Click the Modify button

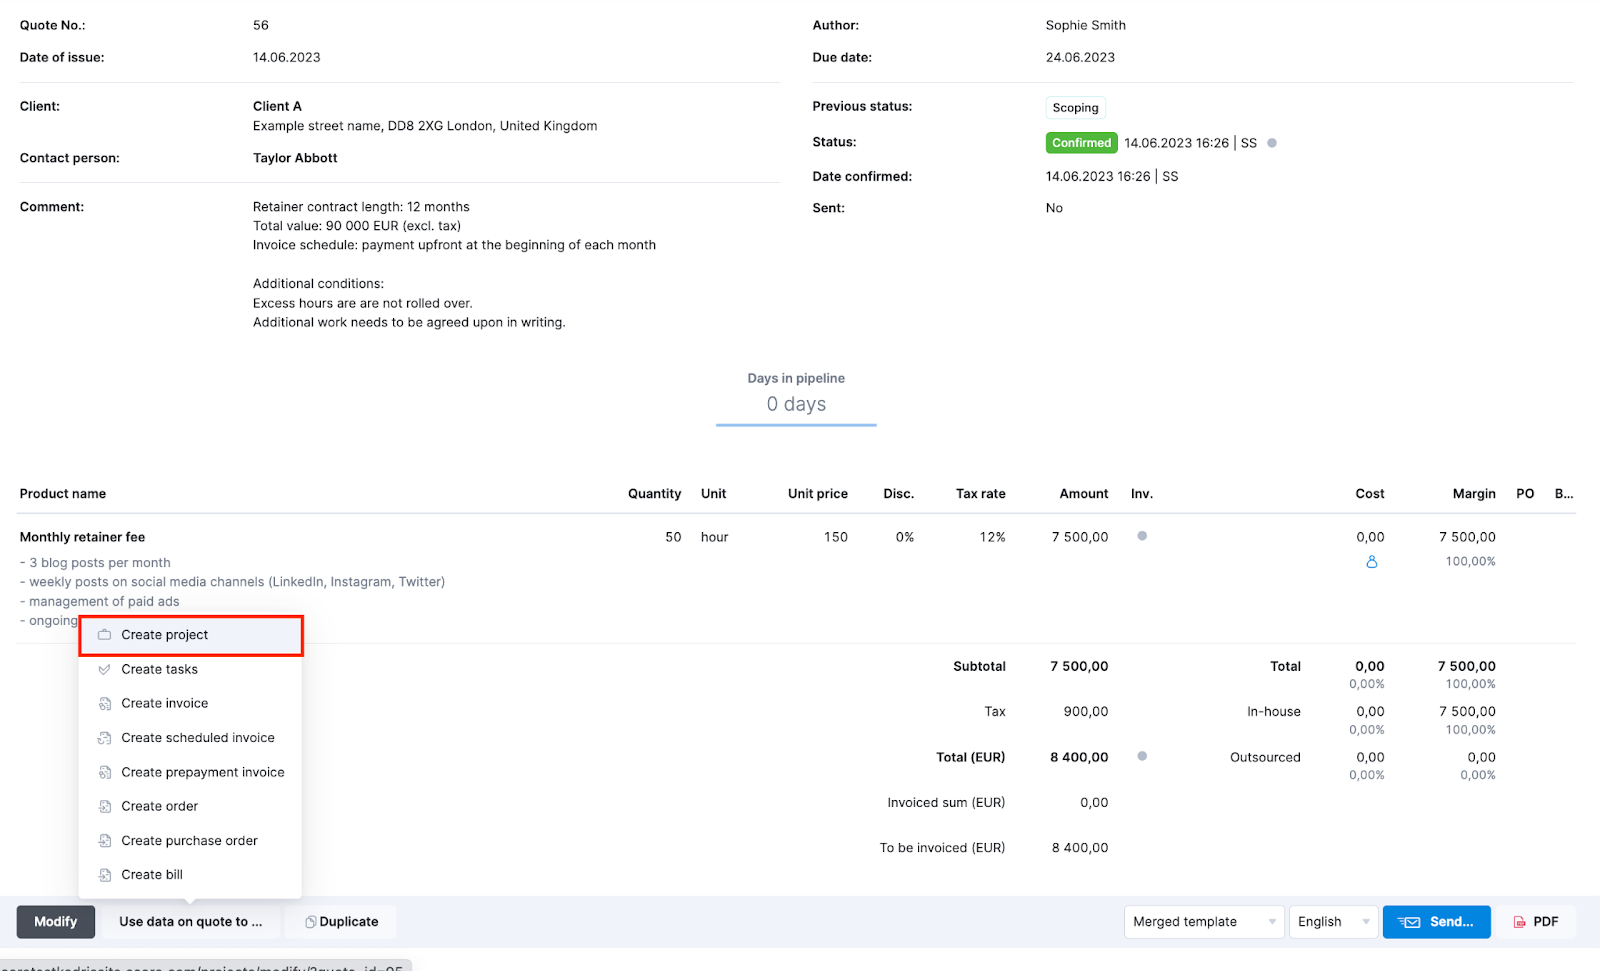[55, 921]
